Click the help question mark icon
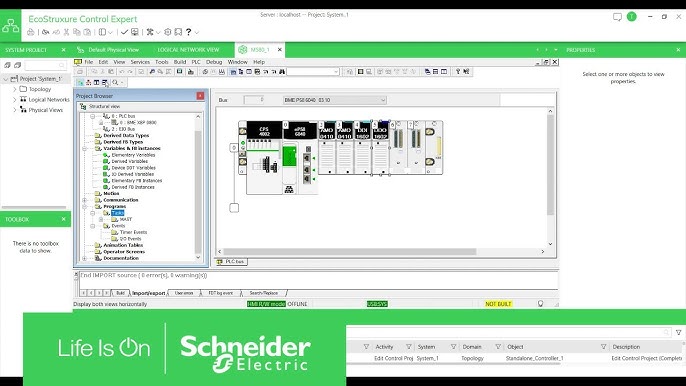 tap(189, 32)
